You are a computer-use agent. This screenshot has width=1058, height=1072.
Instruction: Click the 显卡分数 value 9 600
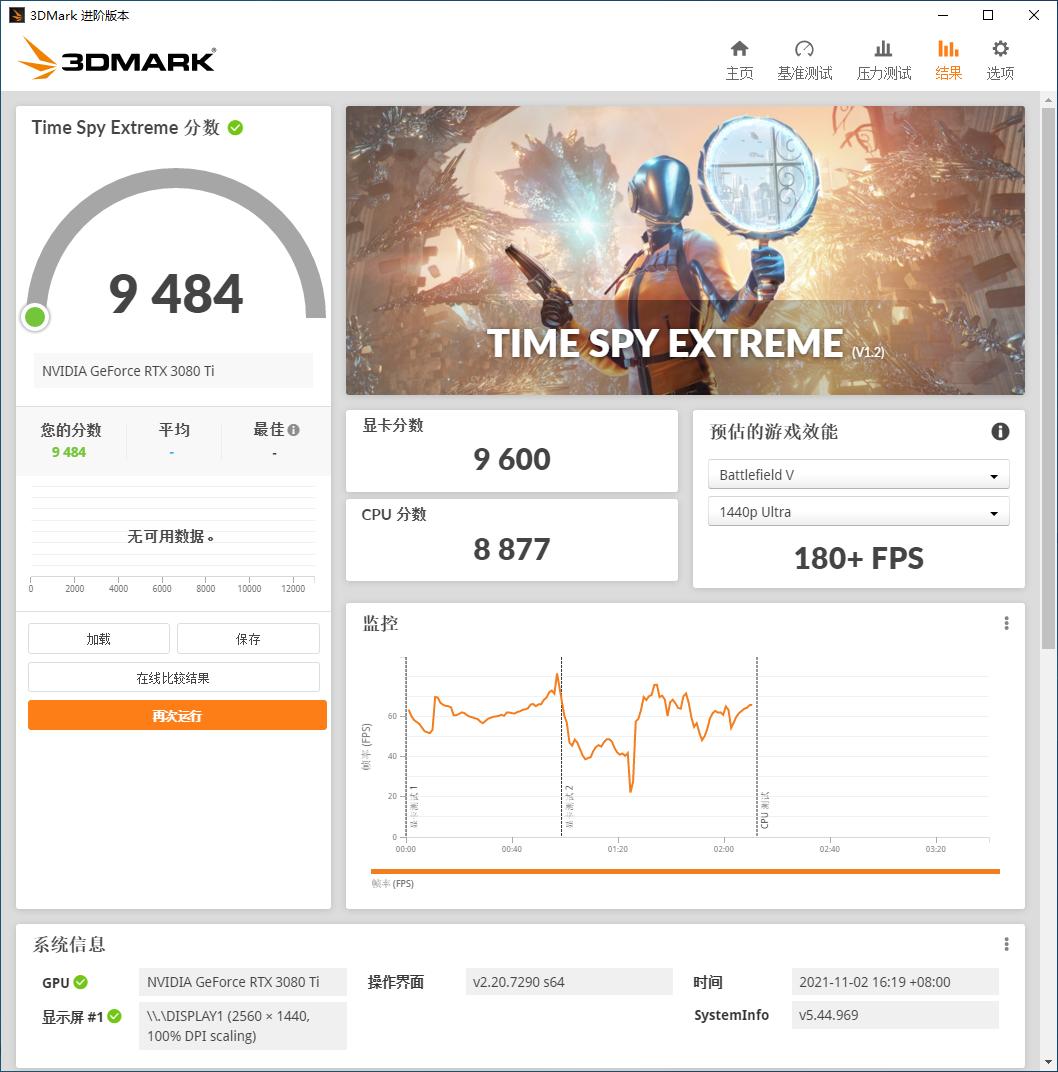(x=511, y=459)
